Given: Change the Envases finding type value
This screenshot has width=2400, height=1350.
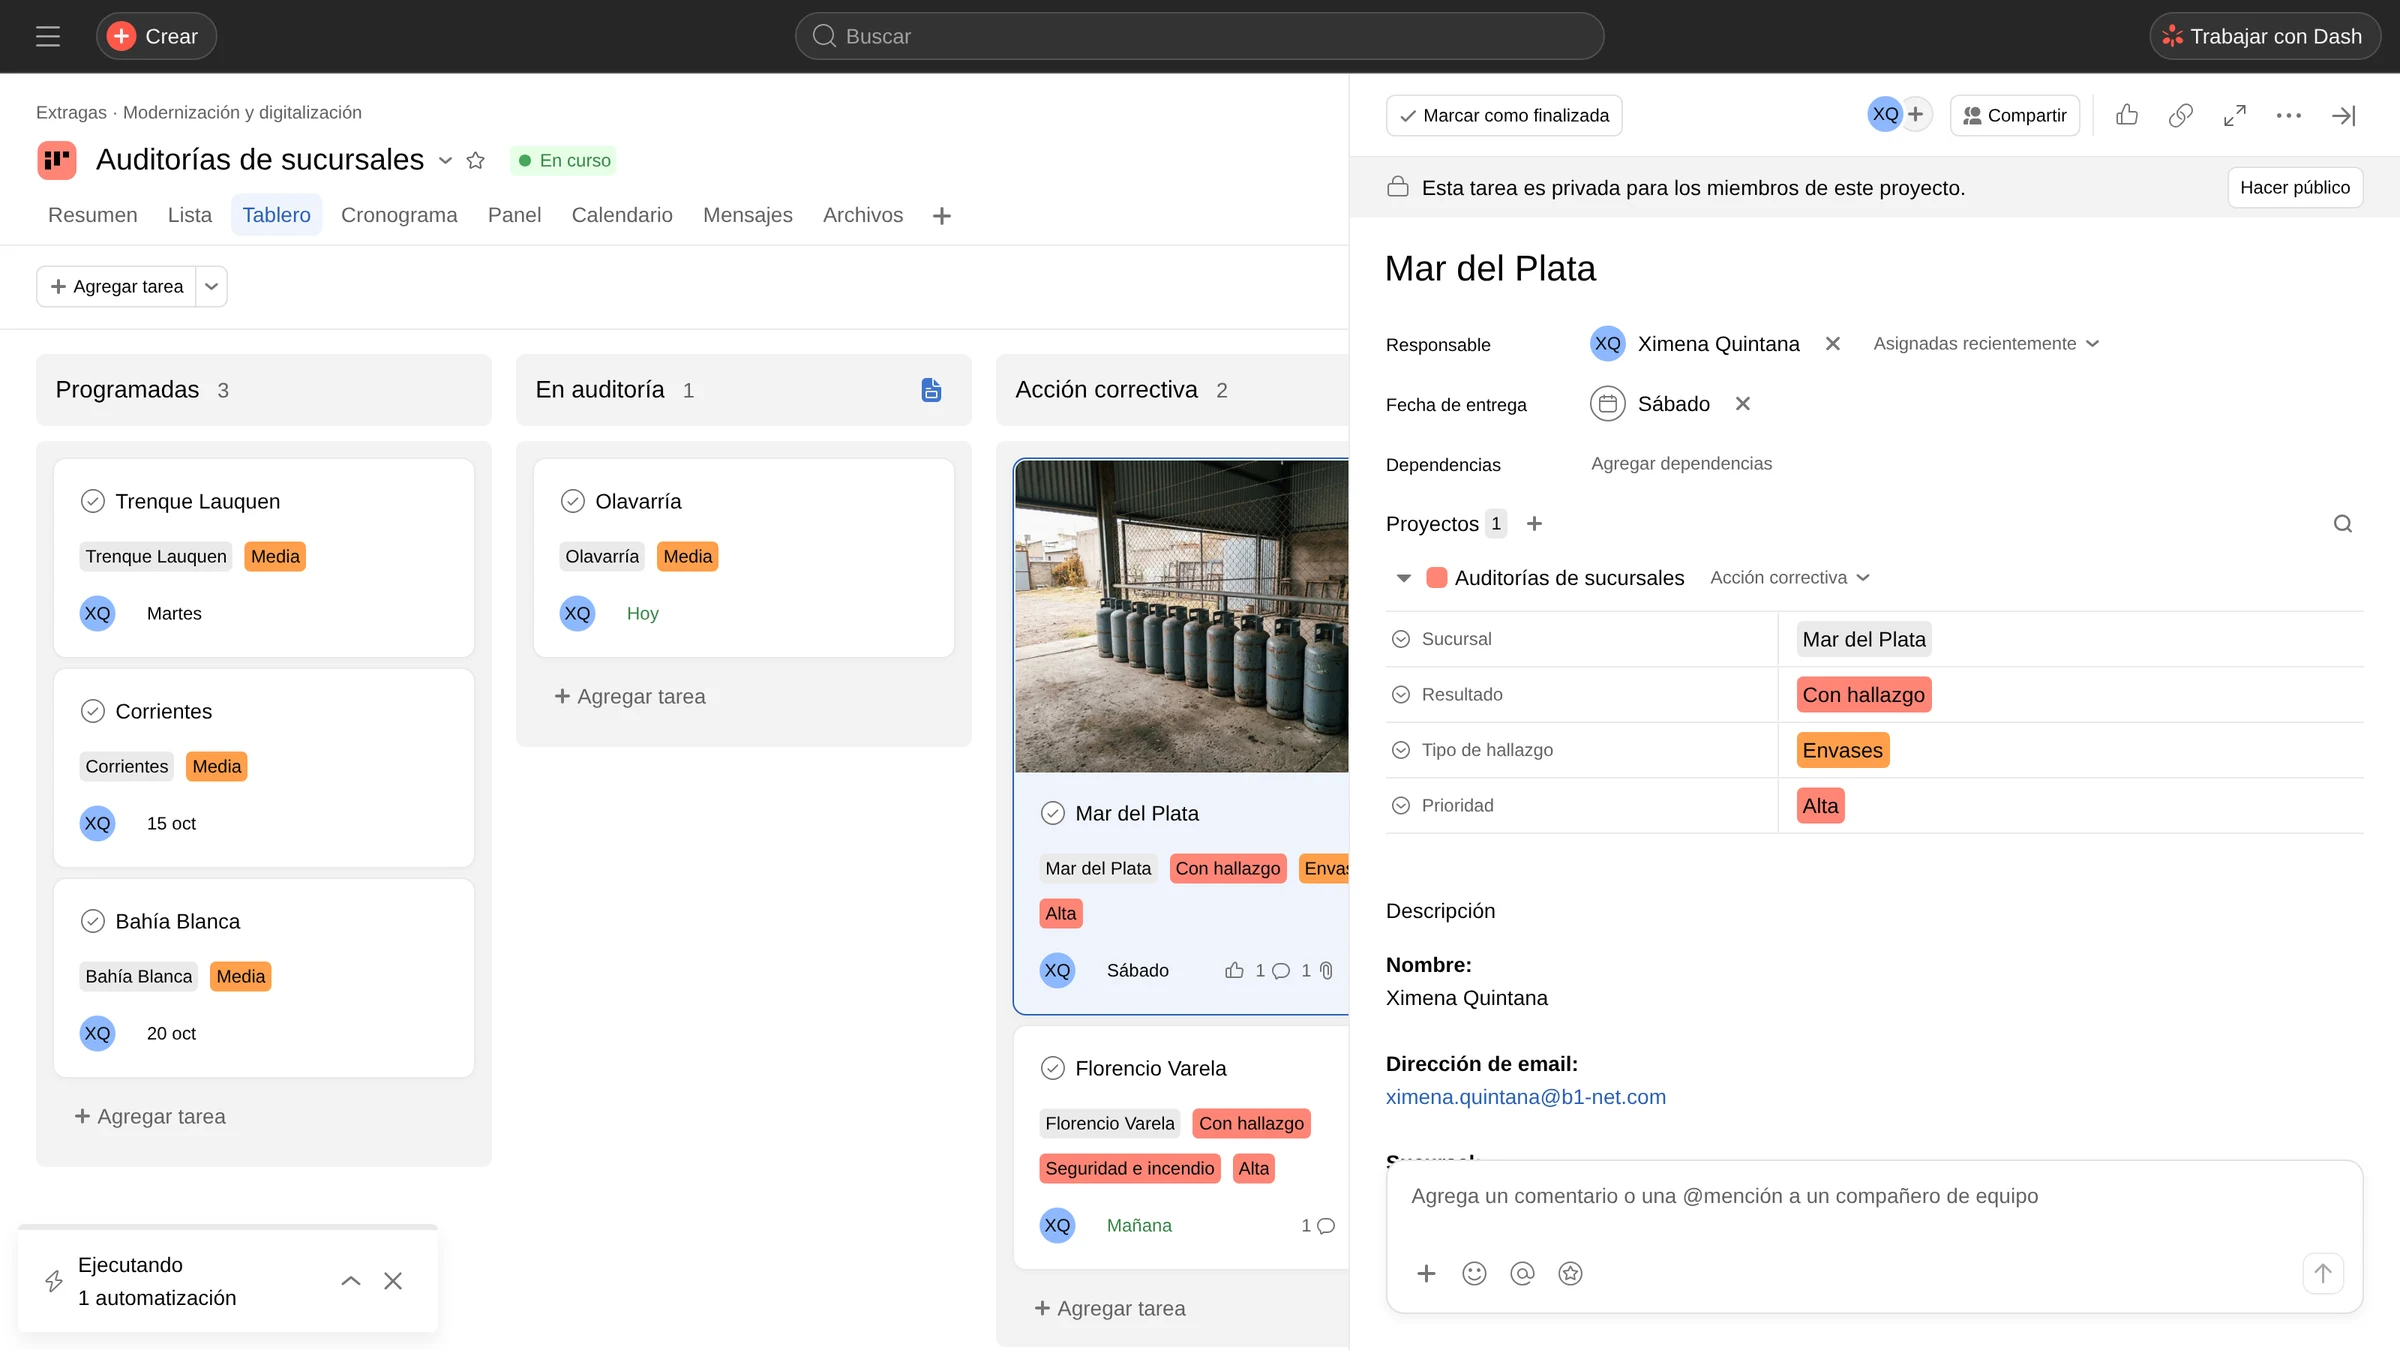Looking at the screenshot, I should tap(1843, 750).
